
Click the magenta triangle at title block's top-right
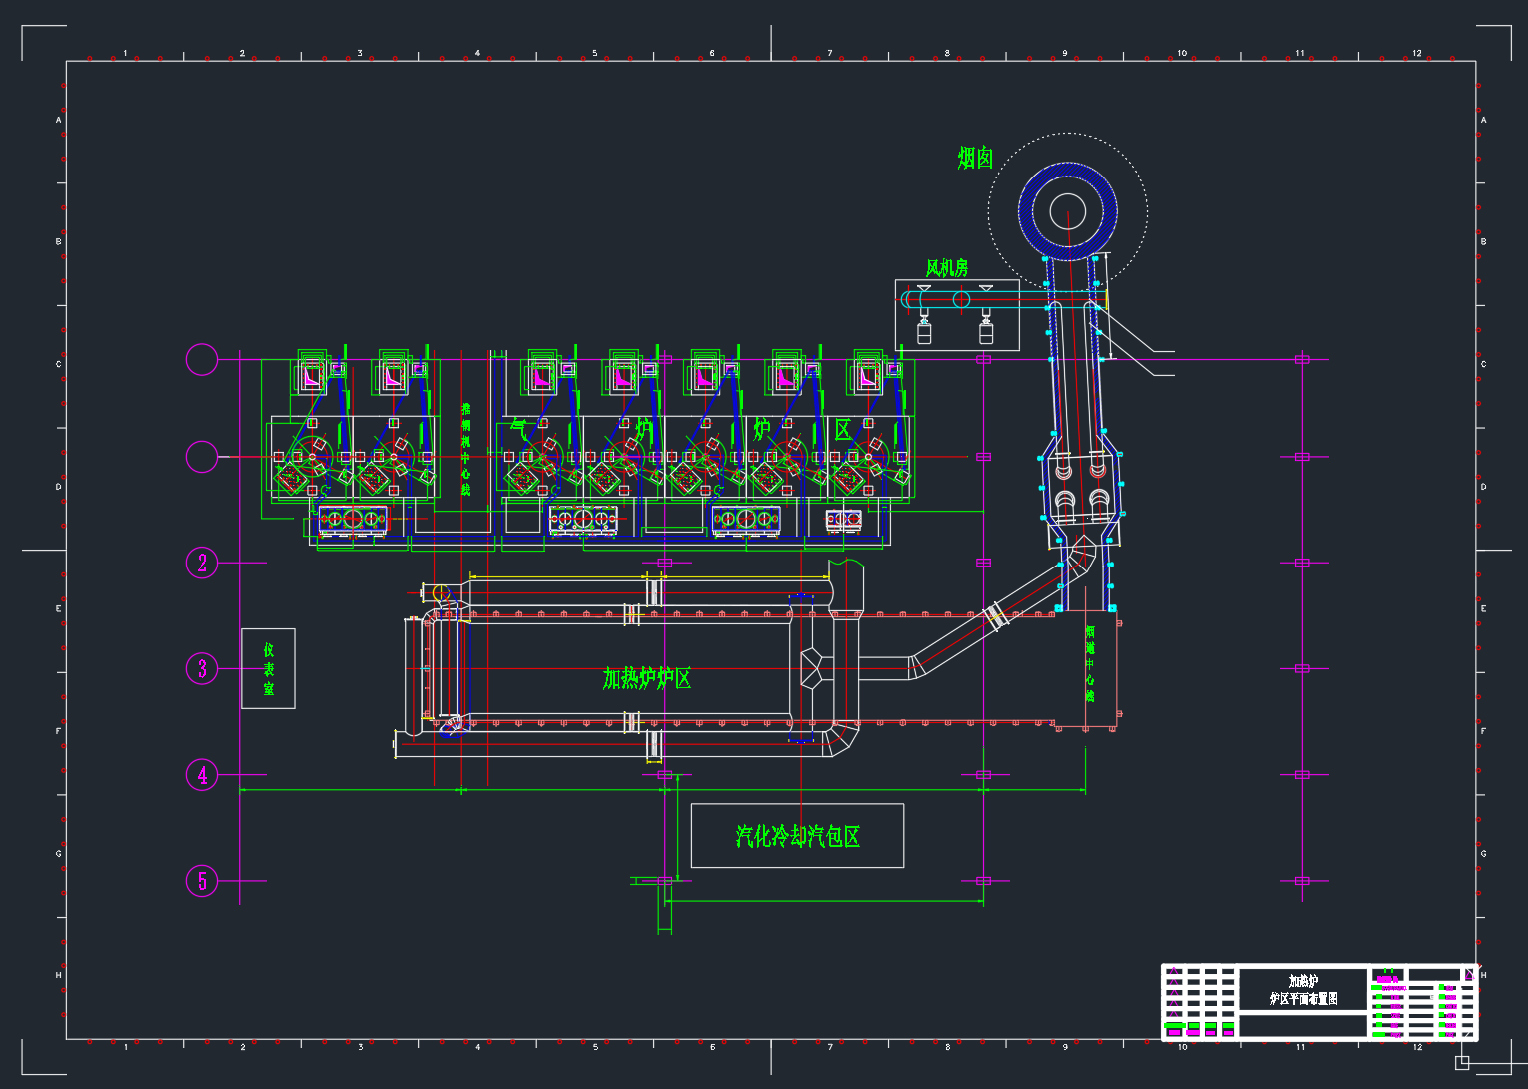1469,974
